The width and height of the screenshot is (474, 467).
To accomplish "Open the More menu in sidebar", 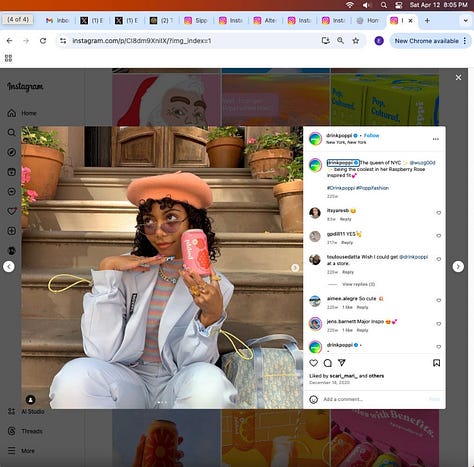I will [21, 451].
